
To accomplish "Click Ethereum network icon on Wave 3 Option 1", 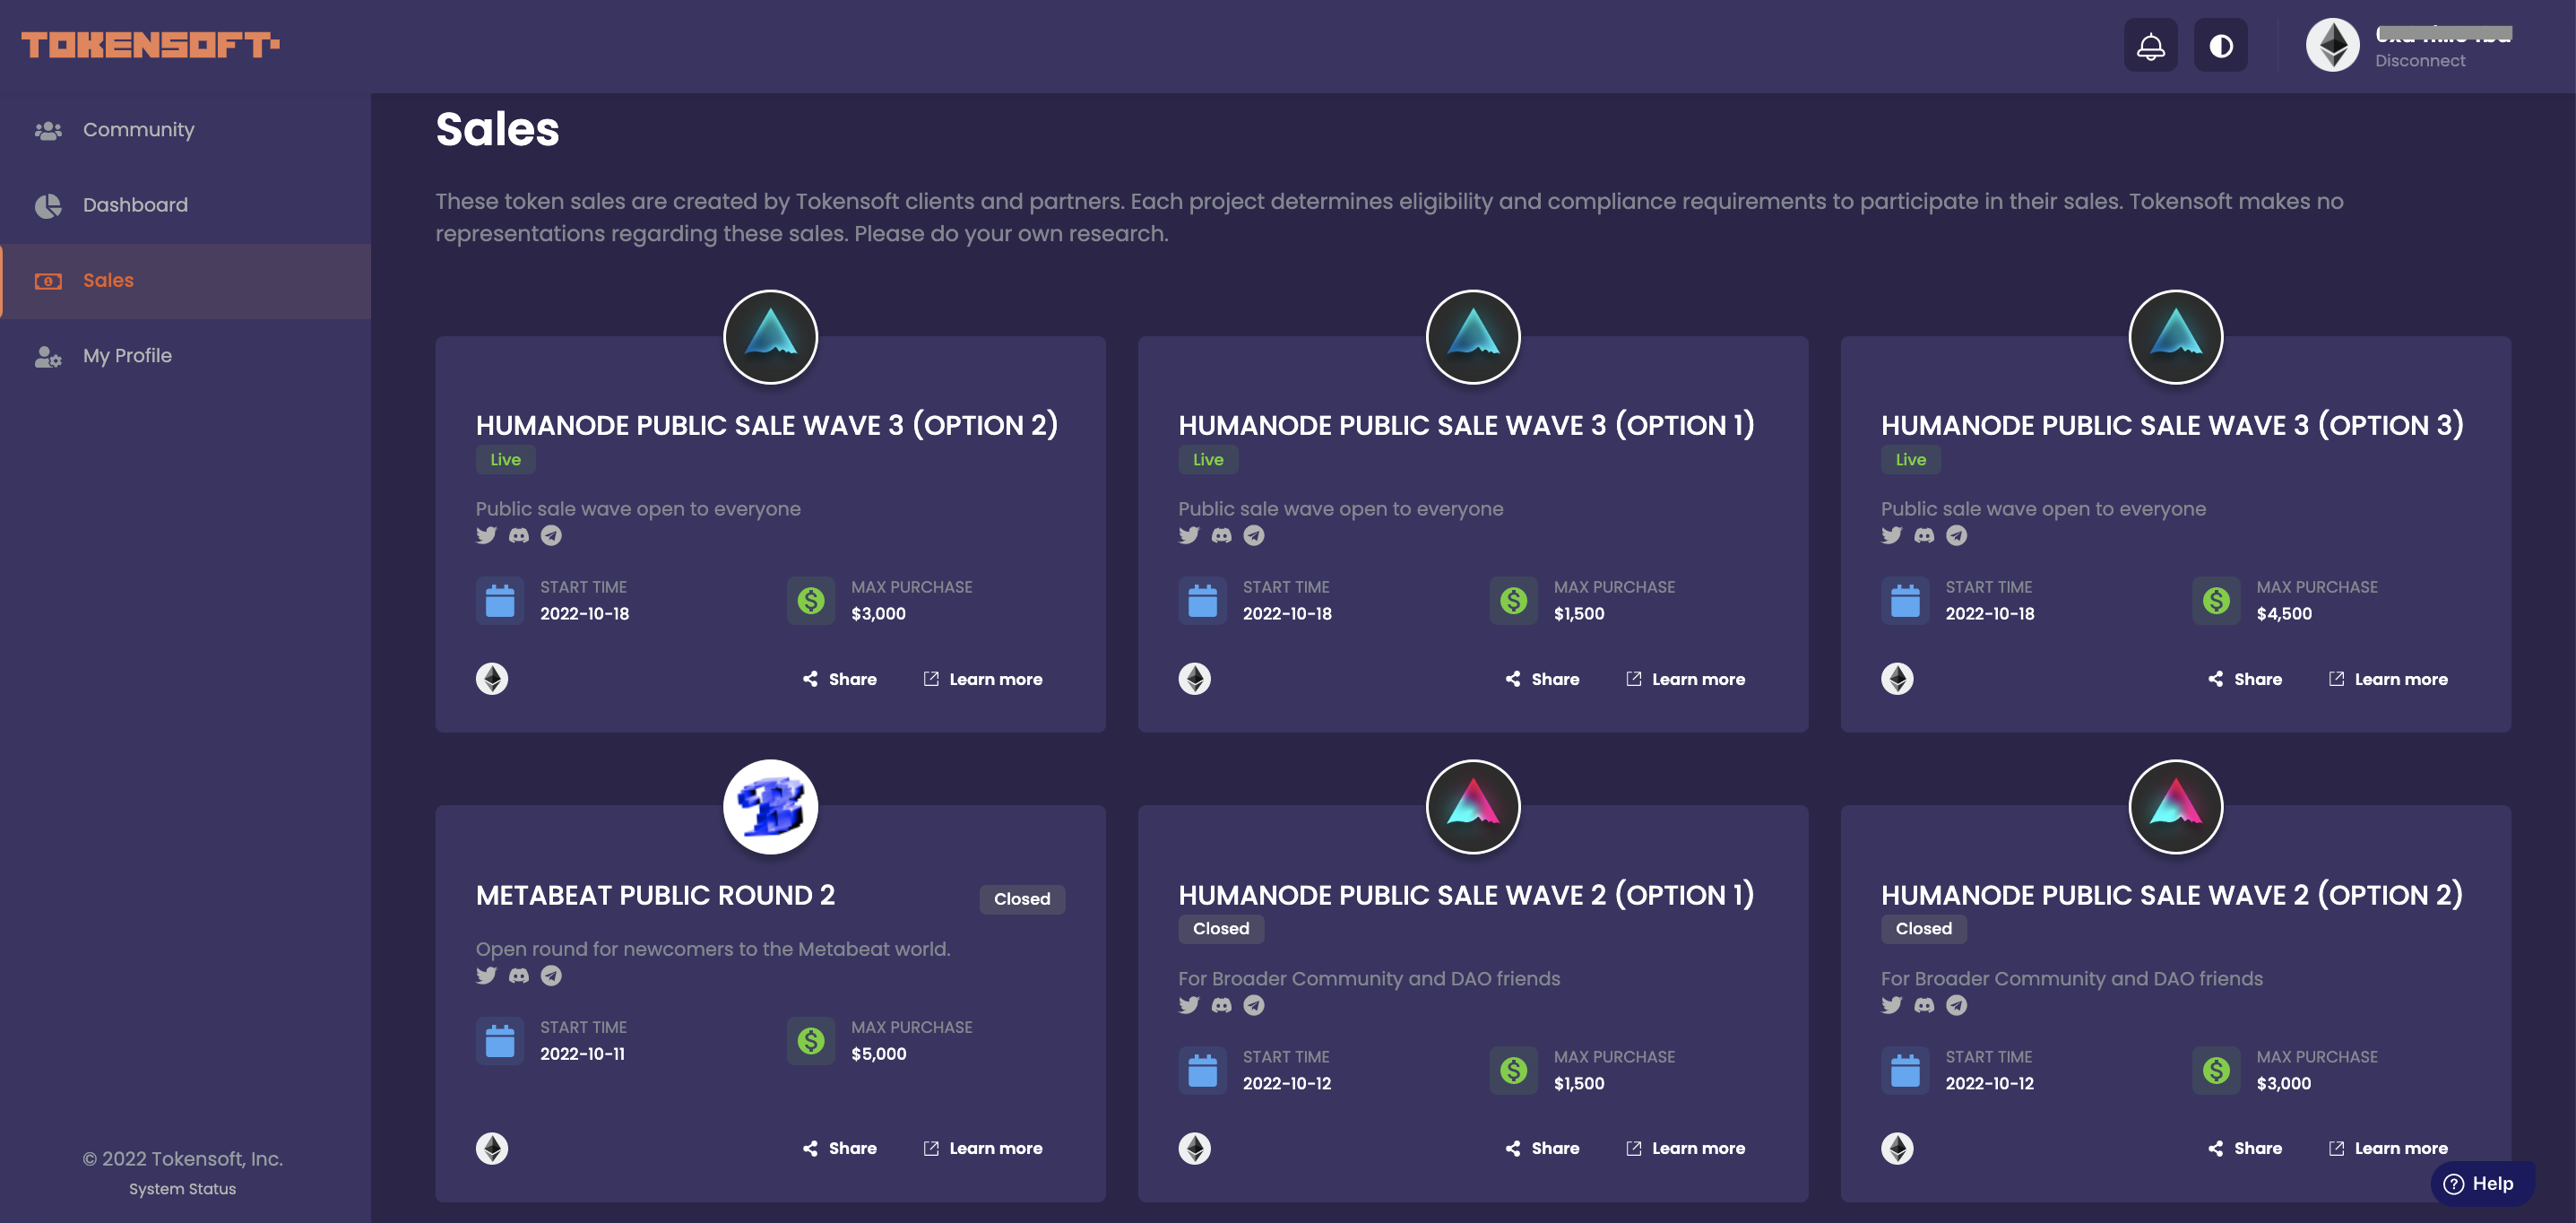I will click(x=1195, y=679).
